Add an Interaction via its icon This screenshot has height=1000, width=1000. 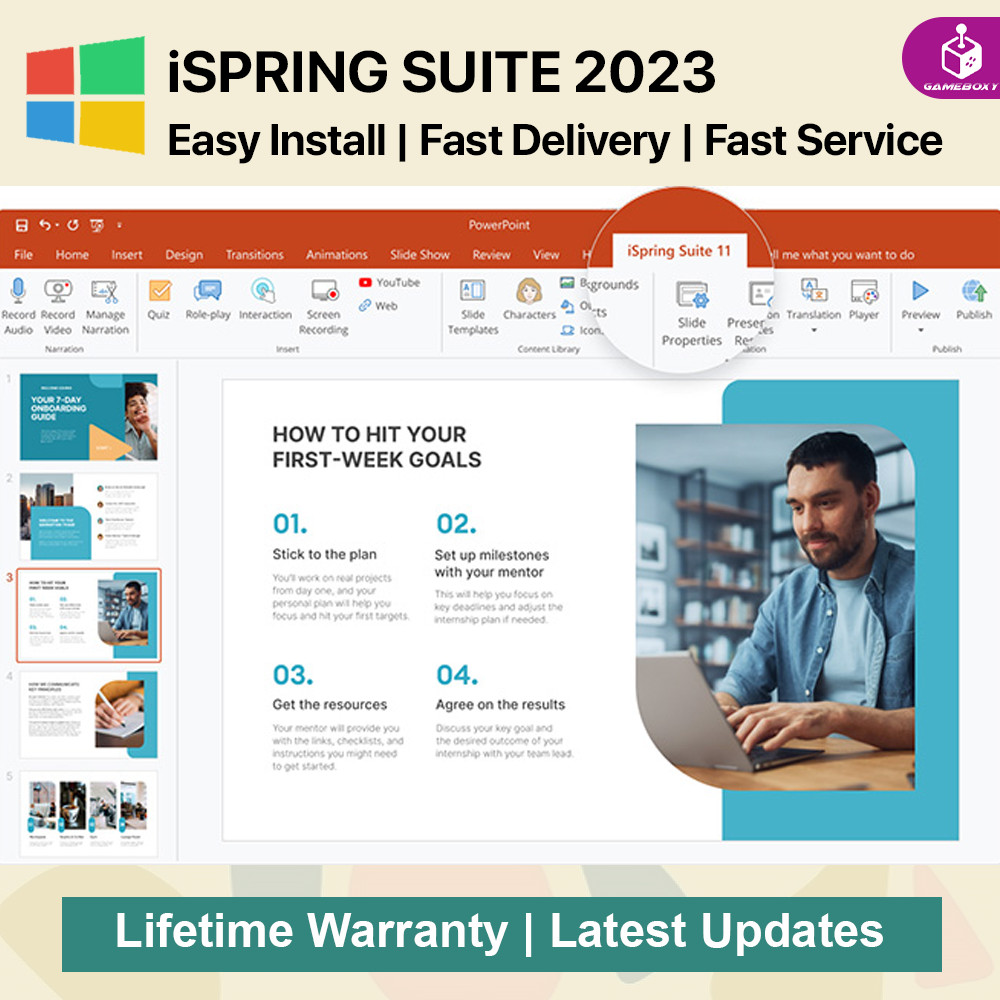tap(263, 291)
